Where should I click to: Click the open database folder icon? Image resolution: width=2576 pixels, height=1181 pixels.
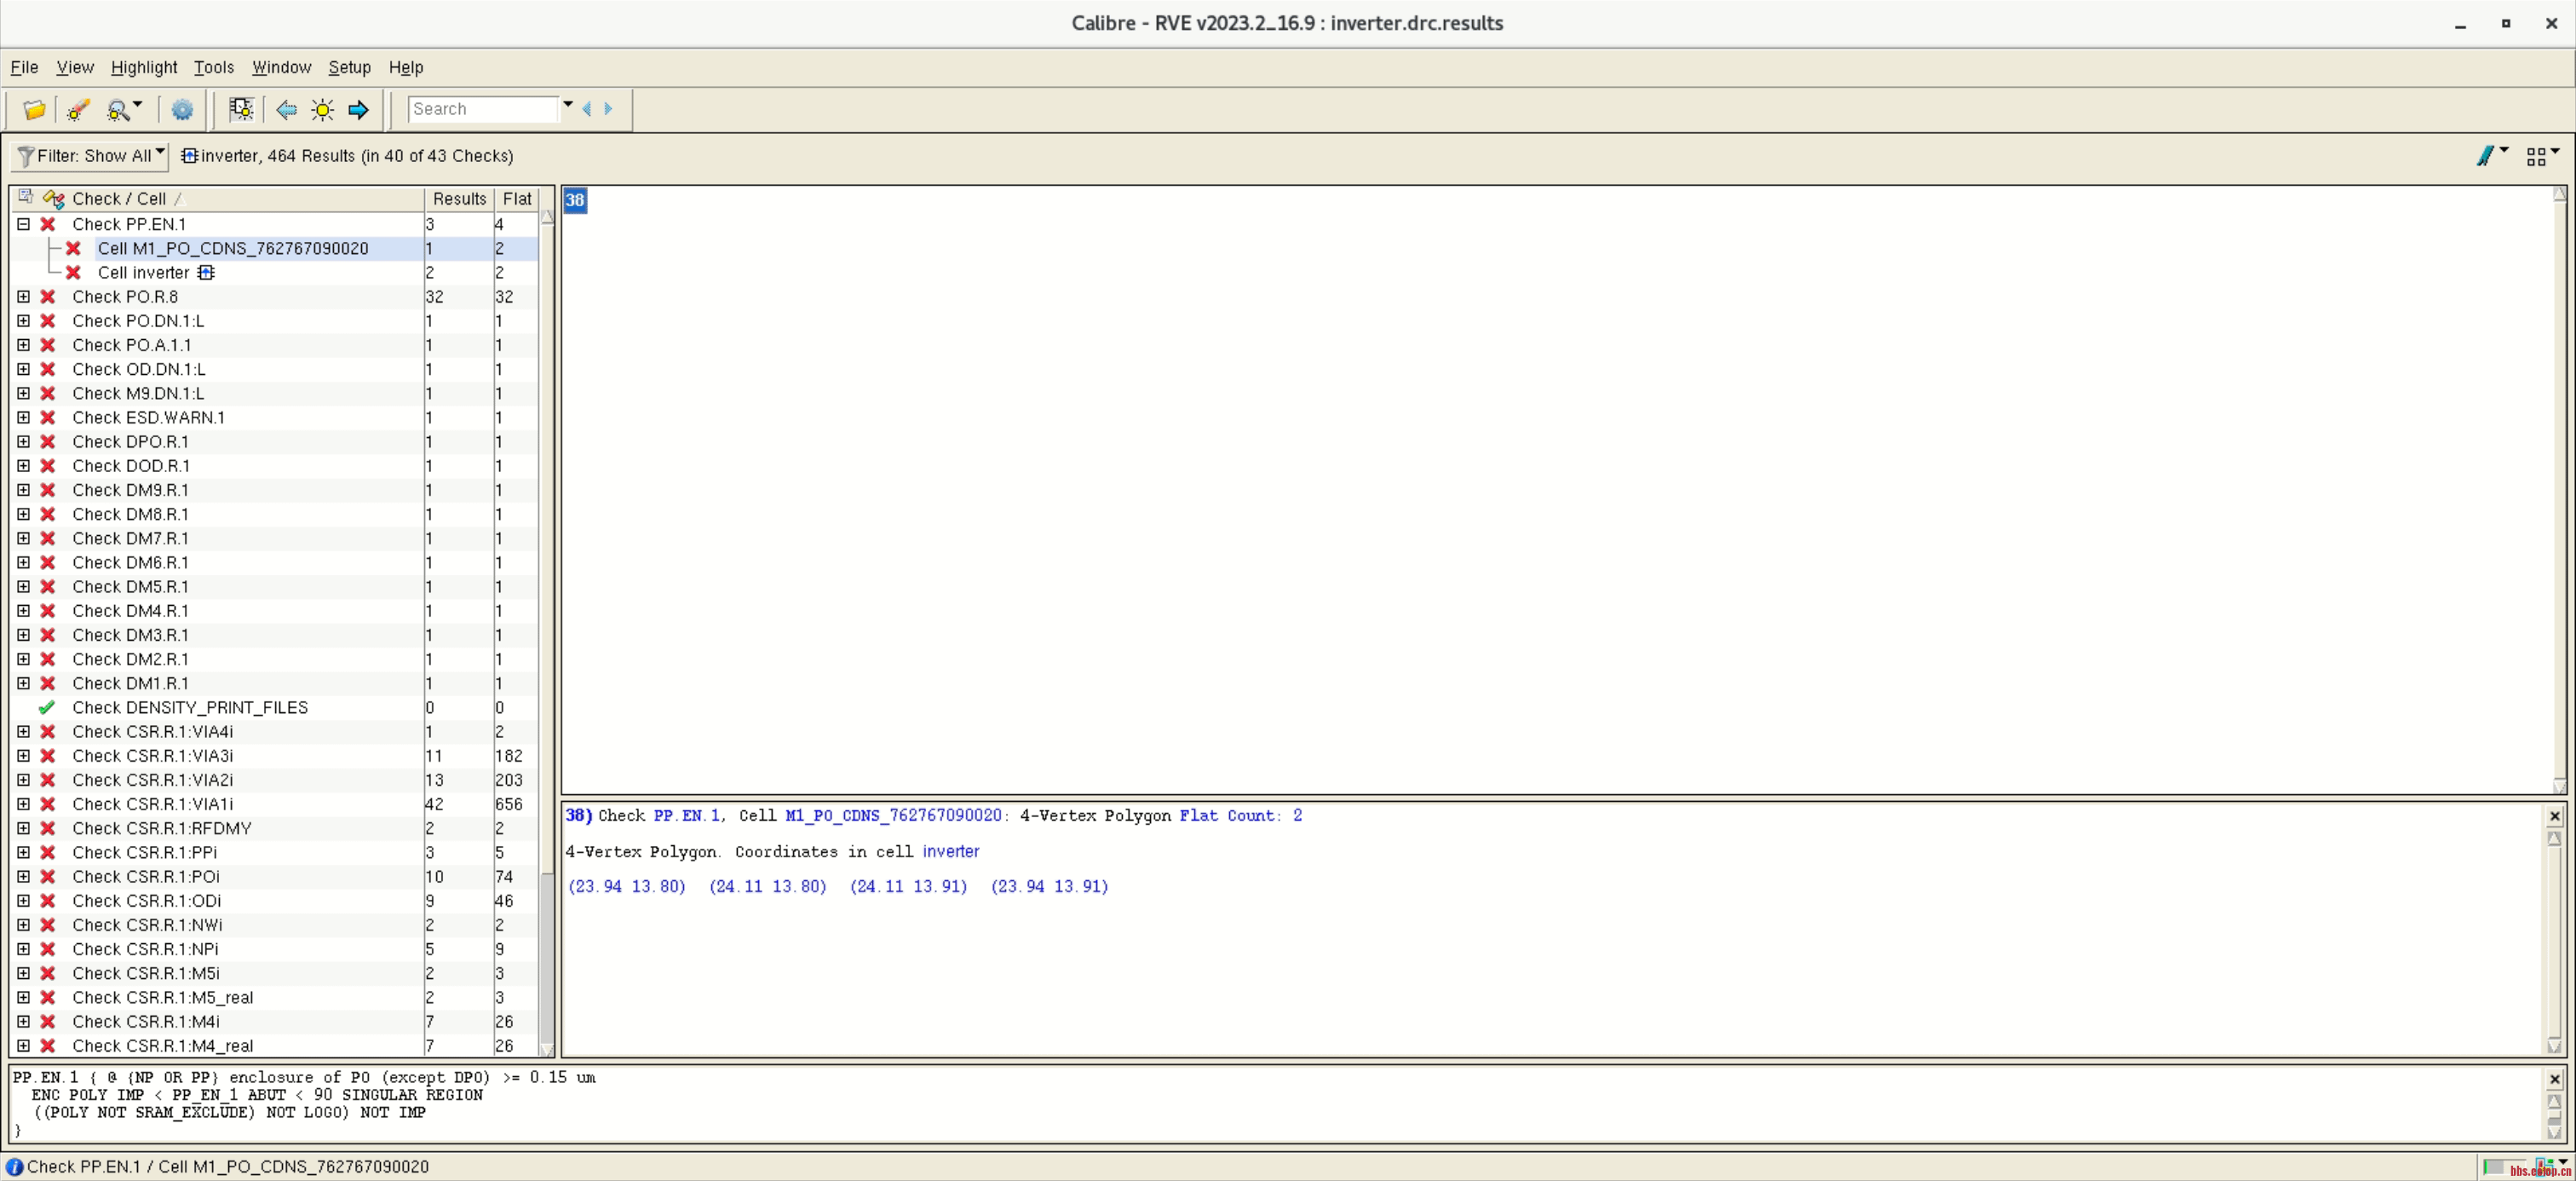(x=34, y=109)
